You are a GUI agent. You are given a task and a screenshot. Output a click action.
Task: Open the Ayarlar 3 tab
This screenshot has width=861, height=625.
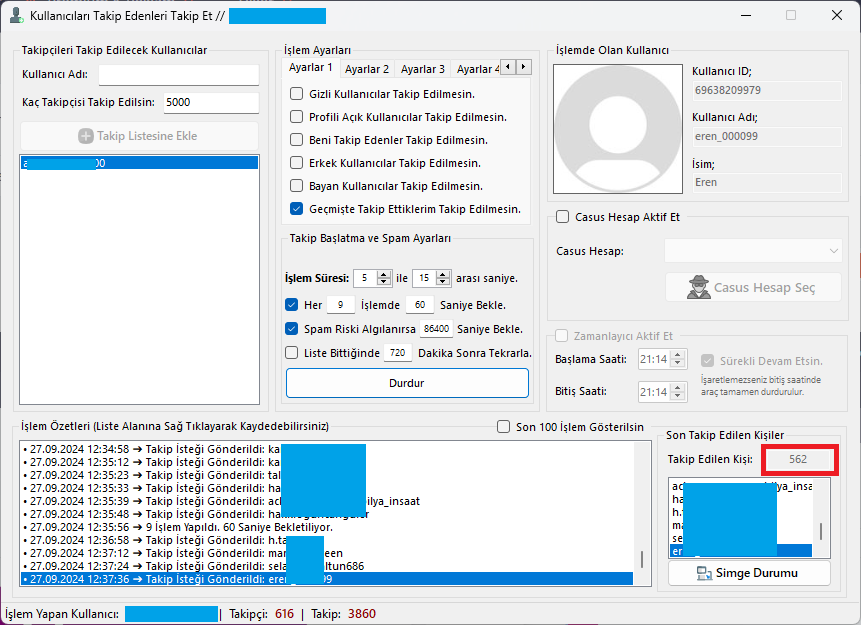(422, 69)
